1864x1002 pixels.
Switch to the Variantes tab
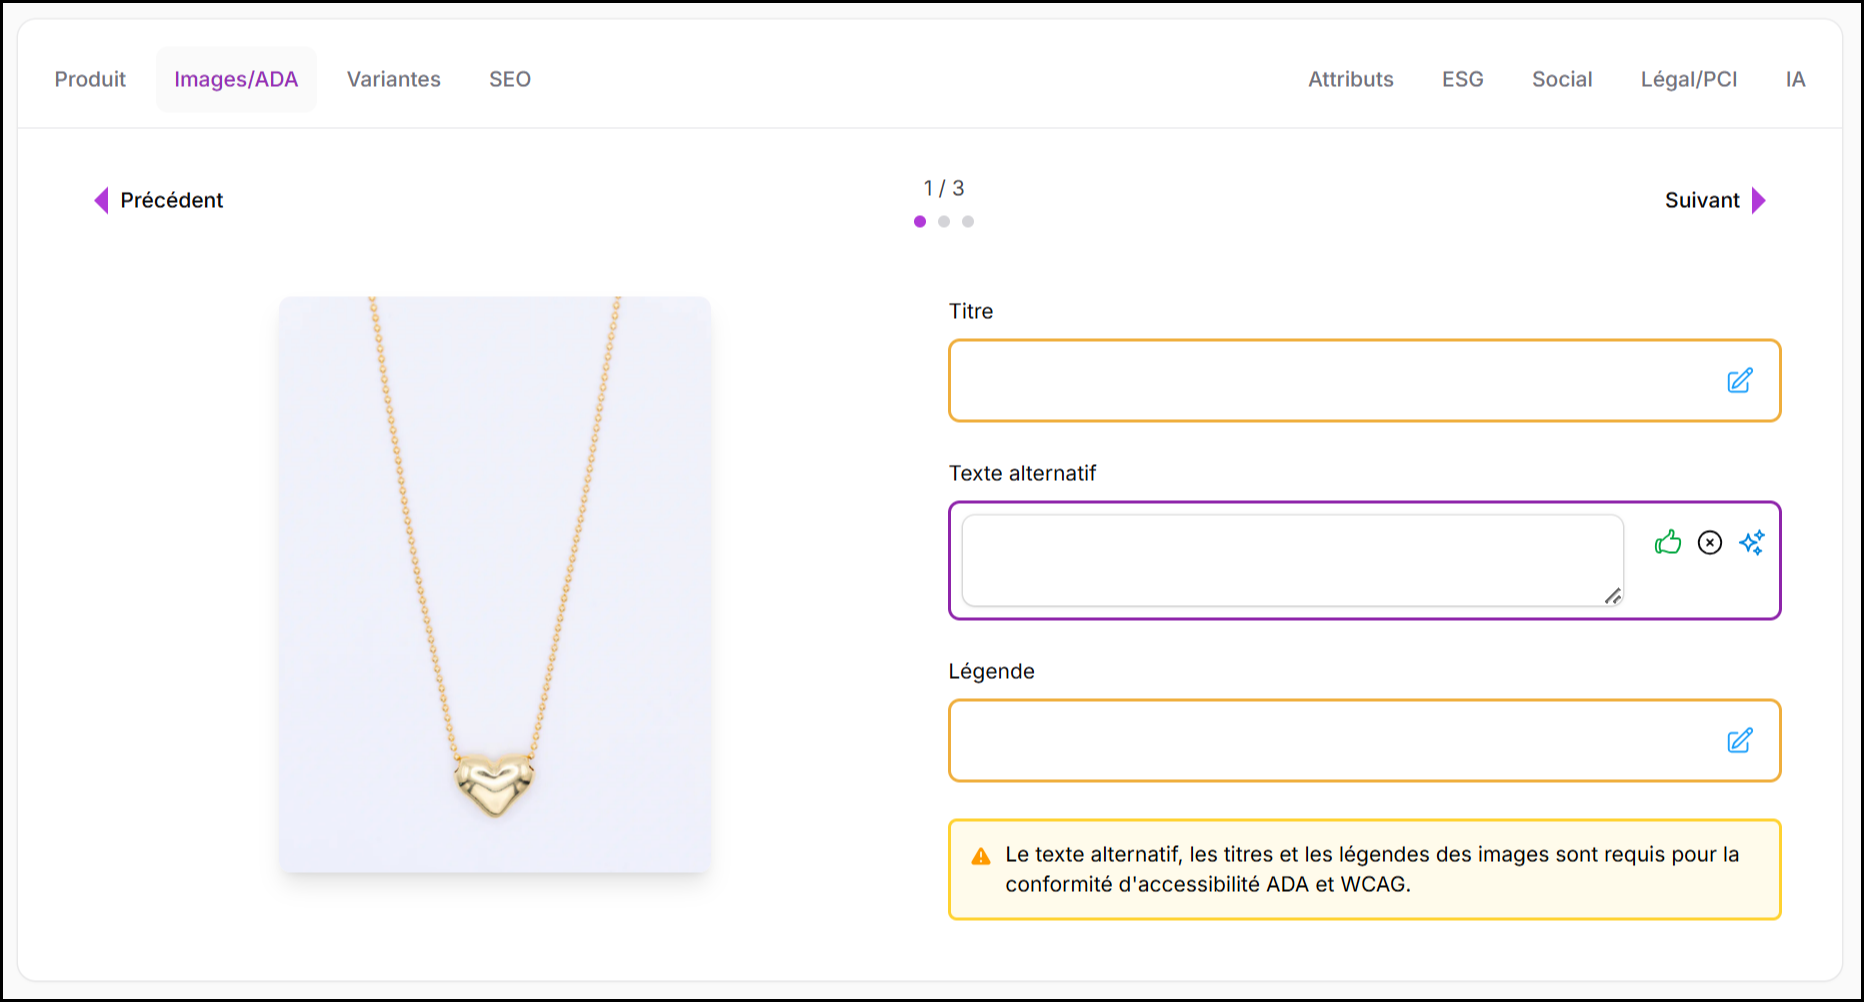point(394,80)
